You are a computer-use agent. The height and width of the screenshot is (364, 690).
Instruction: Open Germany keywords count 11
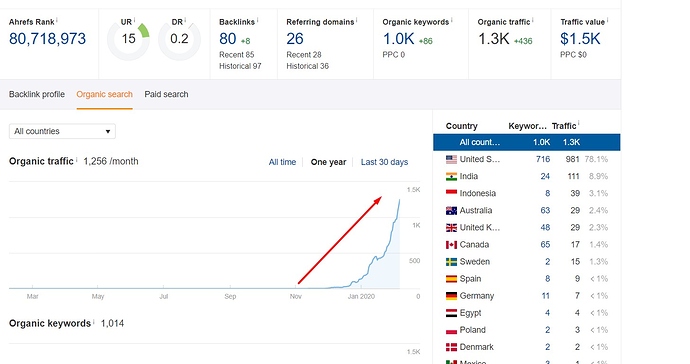point(546,296)
